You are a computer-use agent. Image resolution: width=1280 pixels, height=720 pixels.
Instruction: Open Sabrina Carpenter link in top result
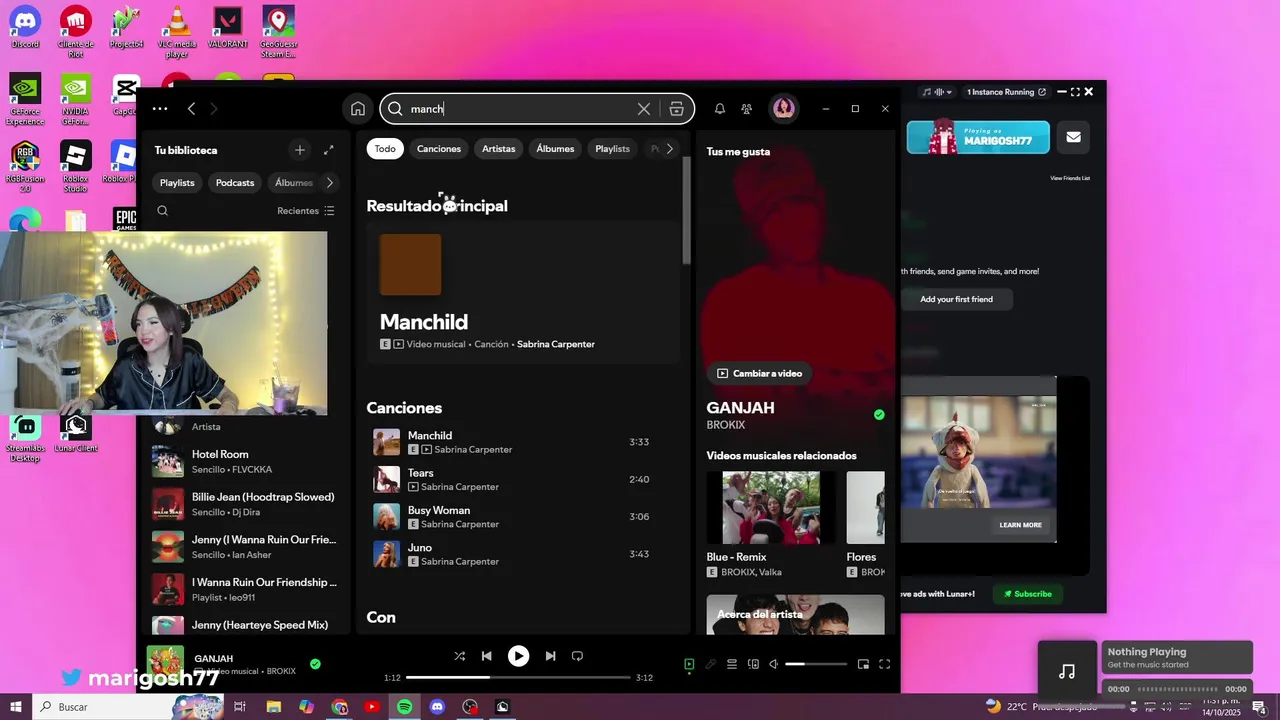point(556,344)
